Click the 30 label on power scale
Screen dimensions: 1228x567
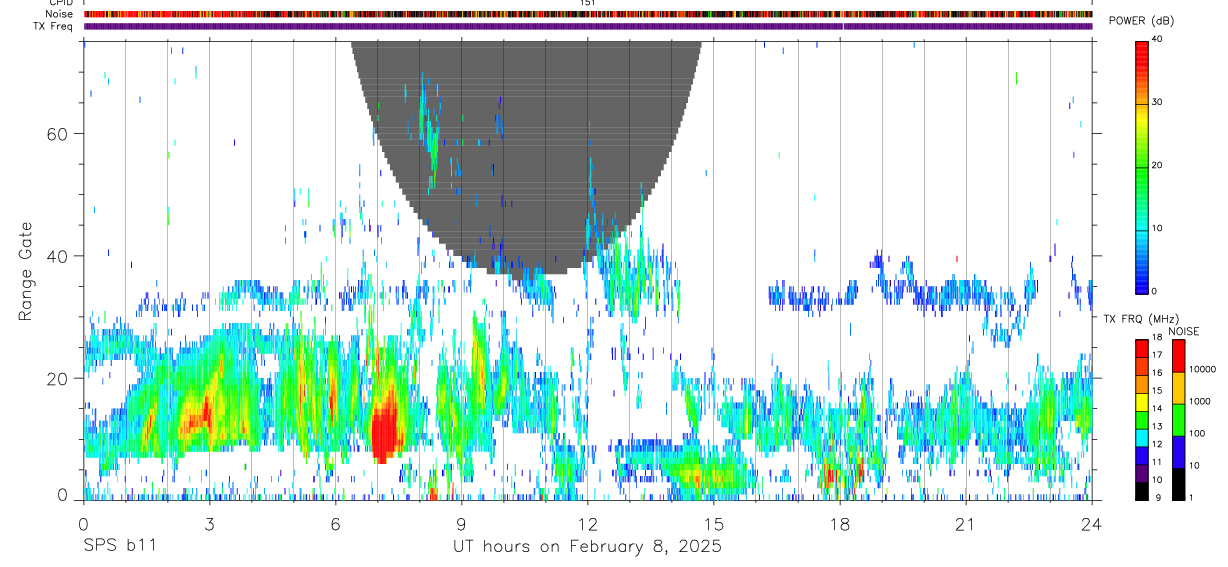click(x=1158, y=102)
